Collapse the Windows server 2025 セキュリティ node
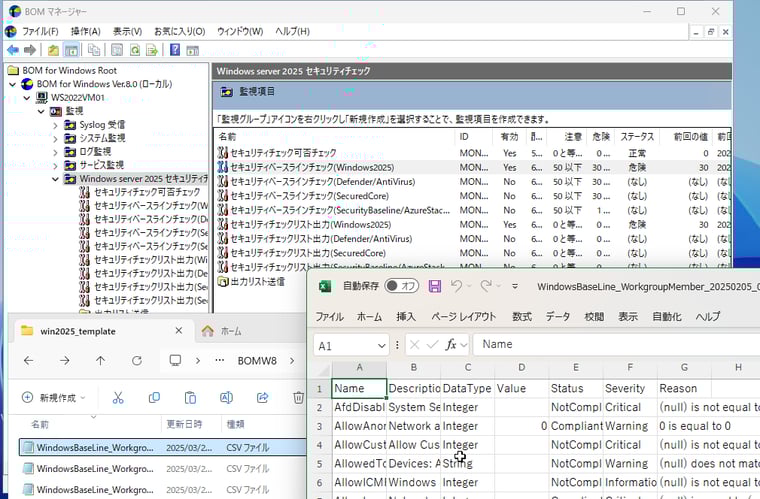 point(56,178)
